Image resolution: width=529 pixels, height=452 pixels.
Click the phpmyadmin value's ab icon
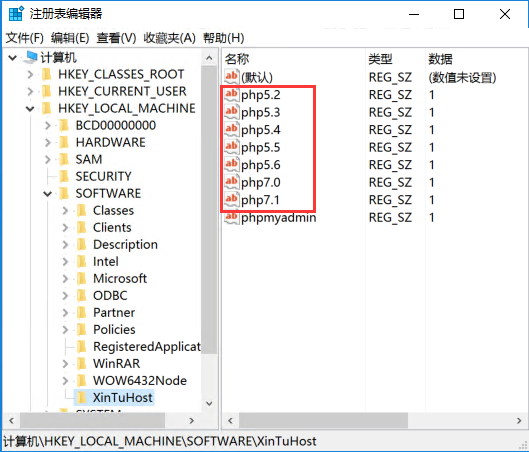(232, 217)
